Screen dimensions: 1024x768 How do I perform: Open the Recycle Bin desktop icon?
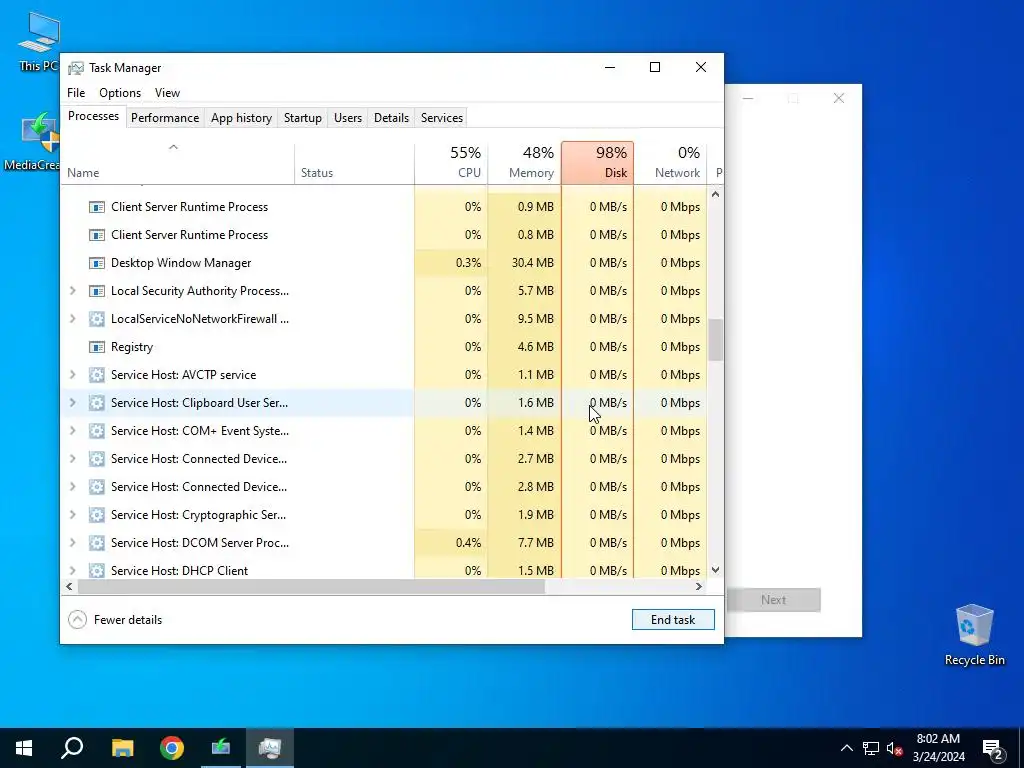point(974,635)
